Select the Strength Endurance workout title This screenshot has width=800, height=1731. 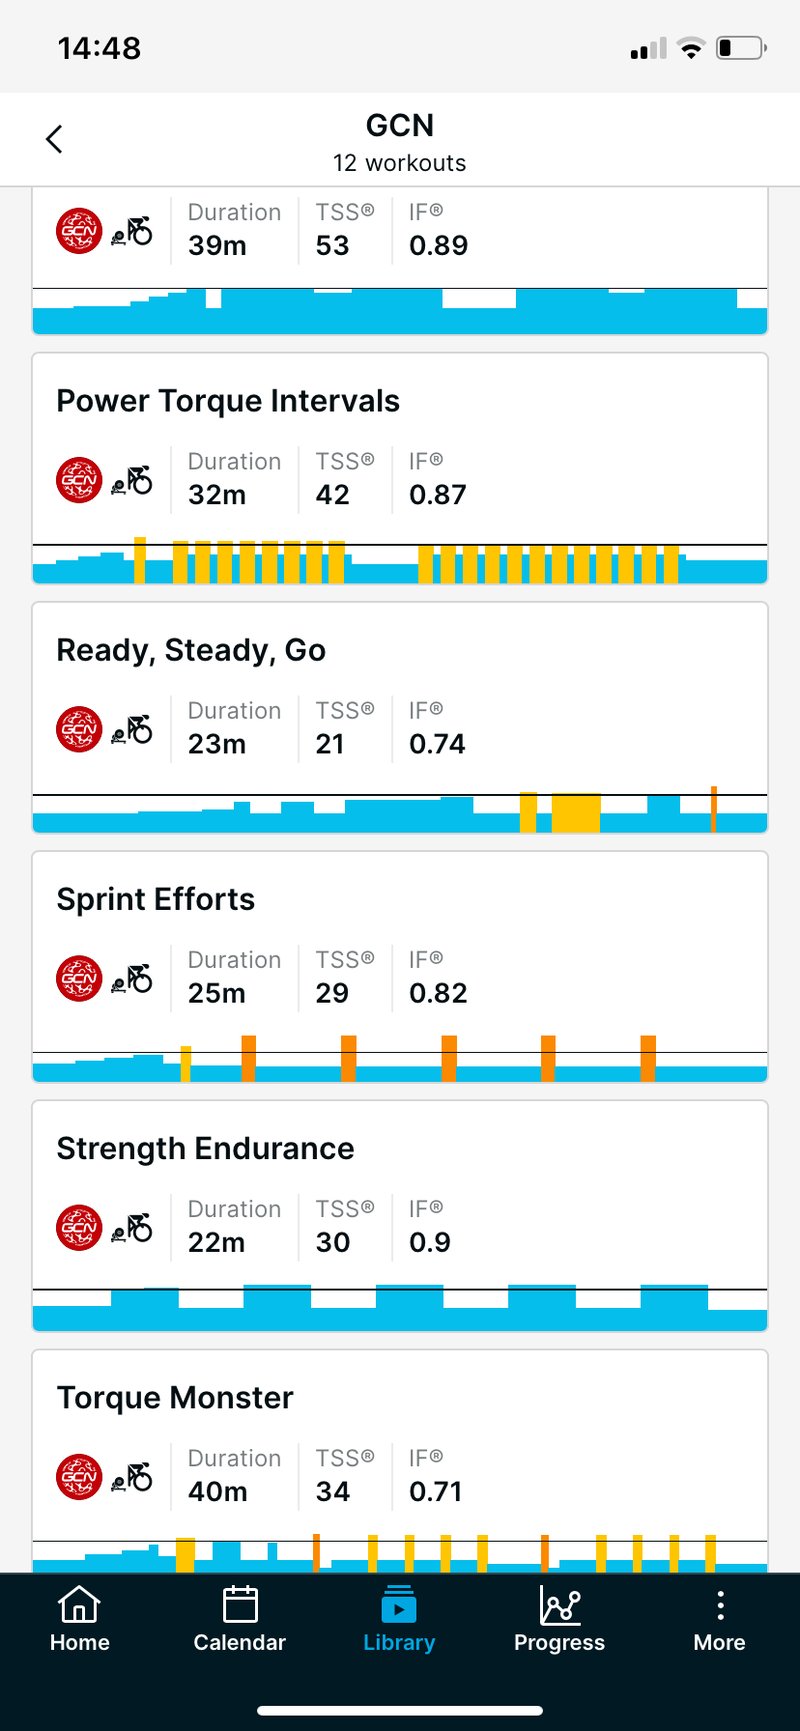[x=205, y=1148]
